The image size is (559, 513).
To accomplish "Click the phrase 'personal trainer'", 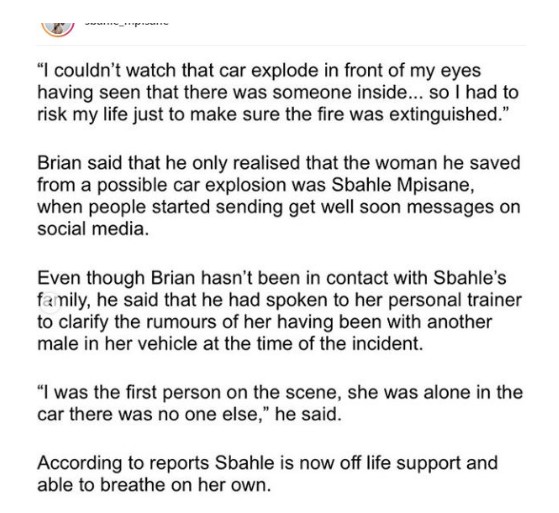I will [x=455, y=300].
